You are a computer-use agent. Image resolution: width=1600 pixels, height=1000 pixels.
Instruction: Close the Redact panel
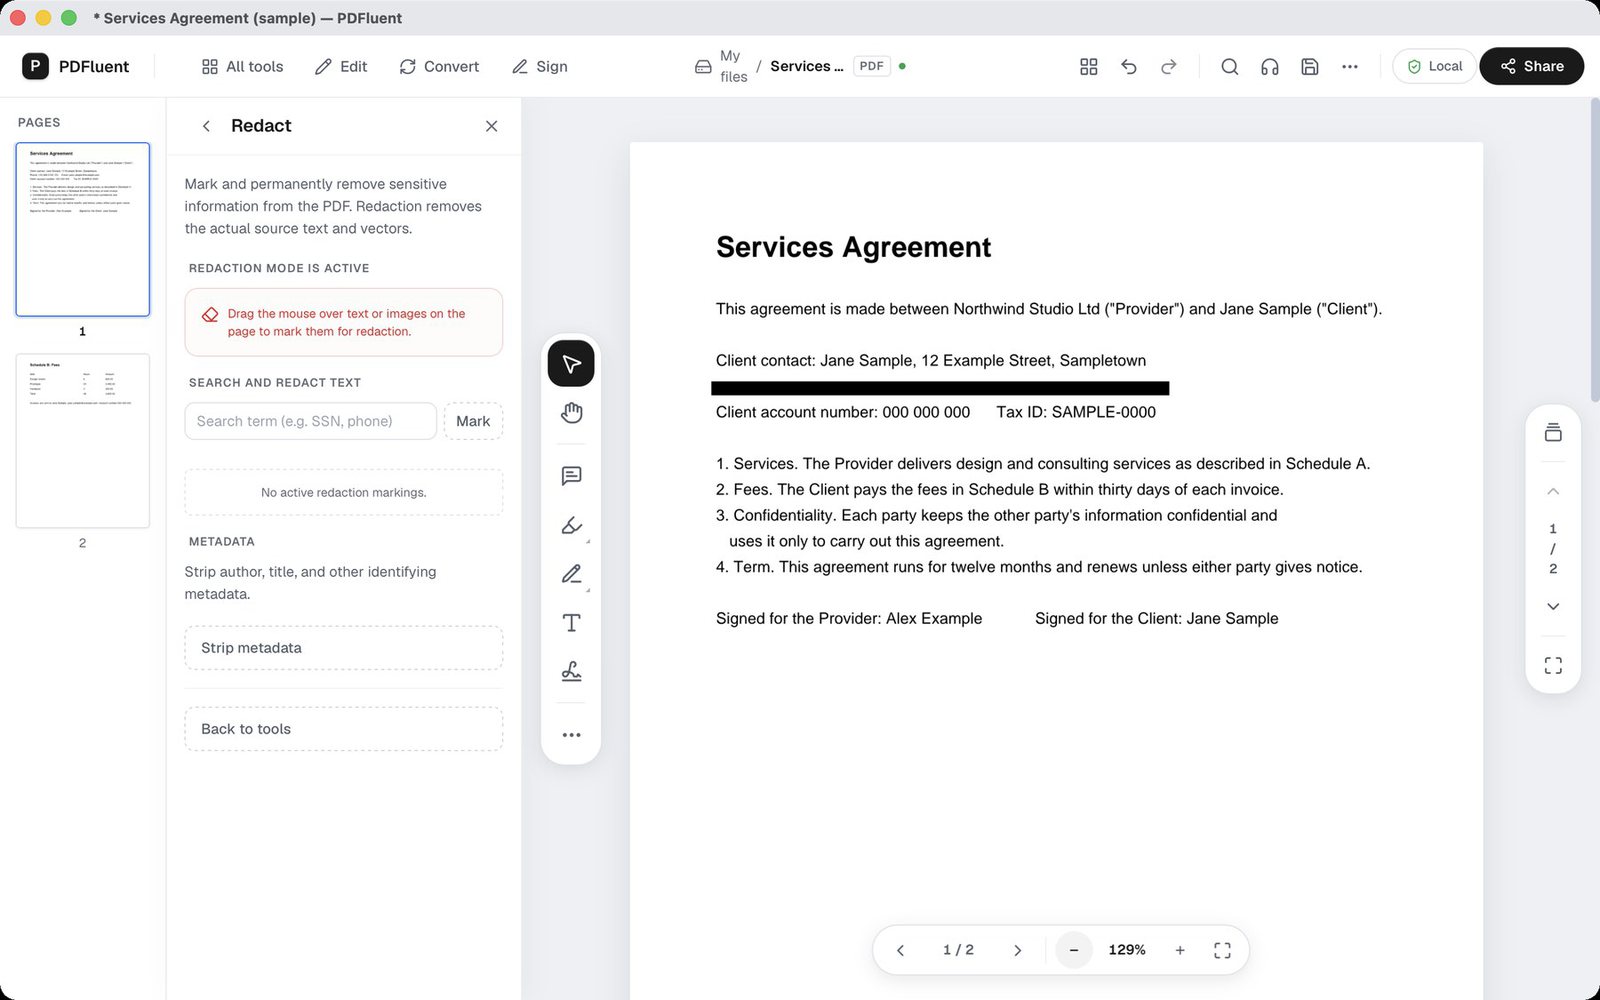[x=491, y=126]
